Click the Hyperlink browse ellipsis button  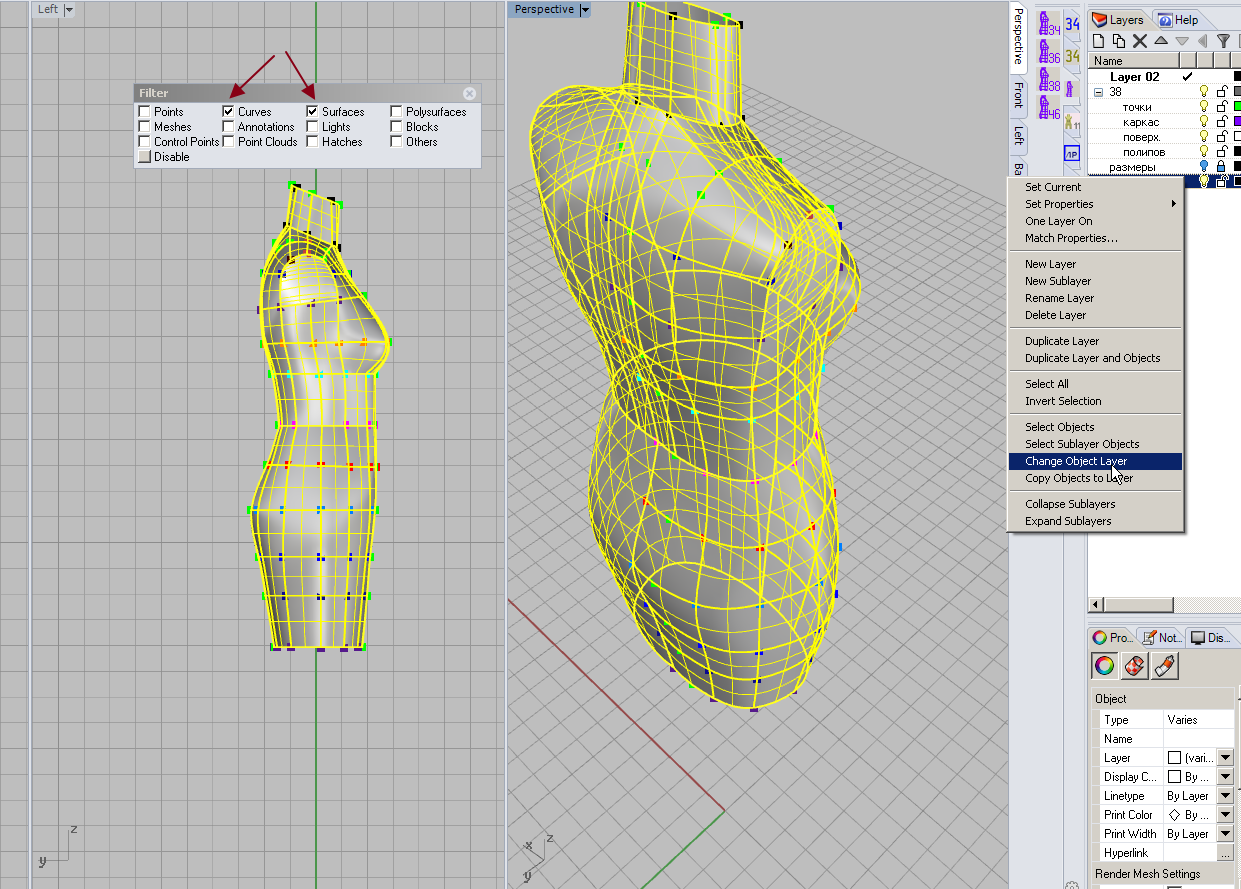pyautogui.click(x=1225, y=853)
